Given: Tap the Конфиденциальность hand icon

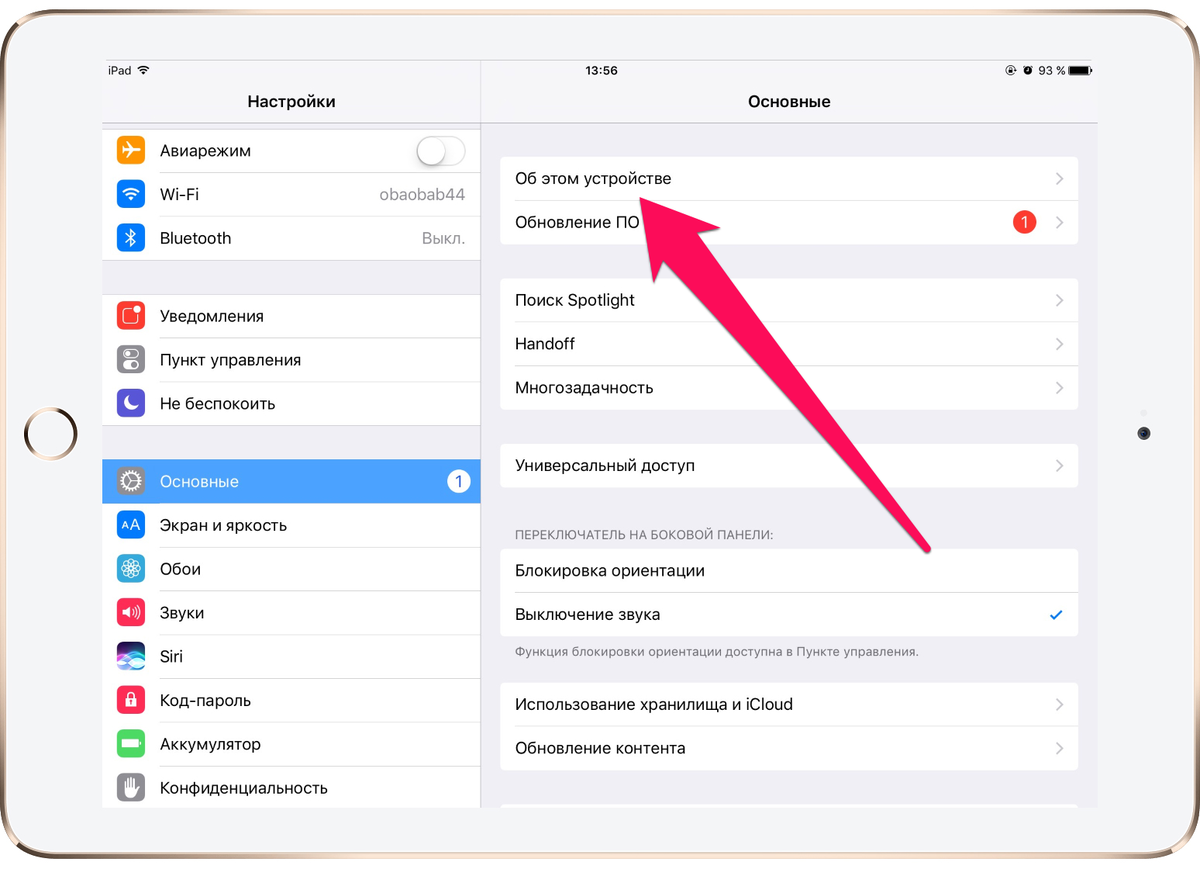Looking at the screenshot, I should click(x=131, y=788).
